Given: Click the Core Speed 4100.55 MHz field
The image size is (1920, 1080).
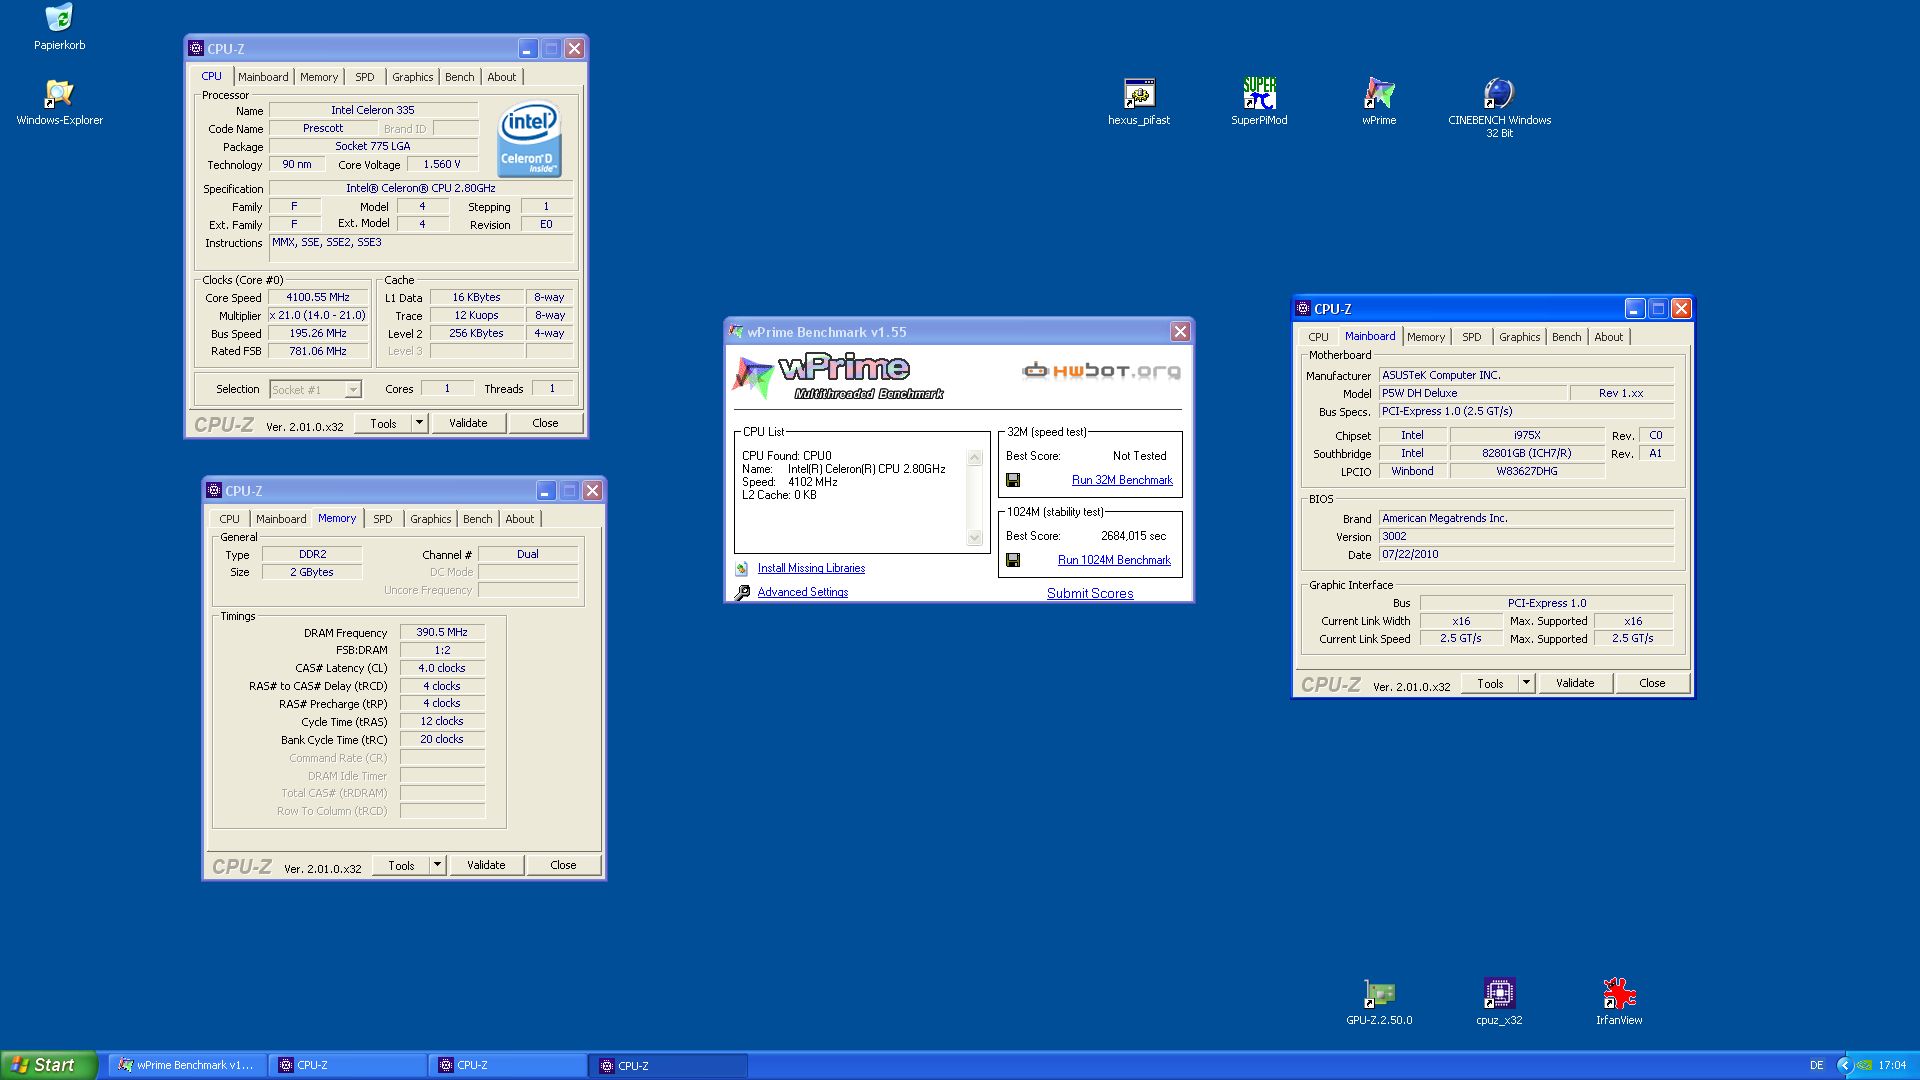Looking at the screenshot, I should coord(318,297).
